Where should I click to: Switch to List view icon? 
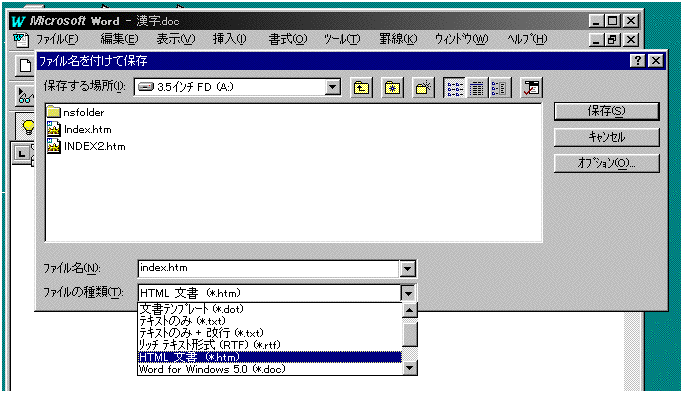pos(455,88)
